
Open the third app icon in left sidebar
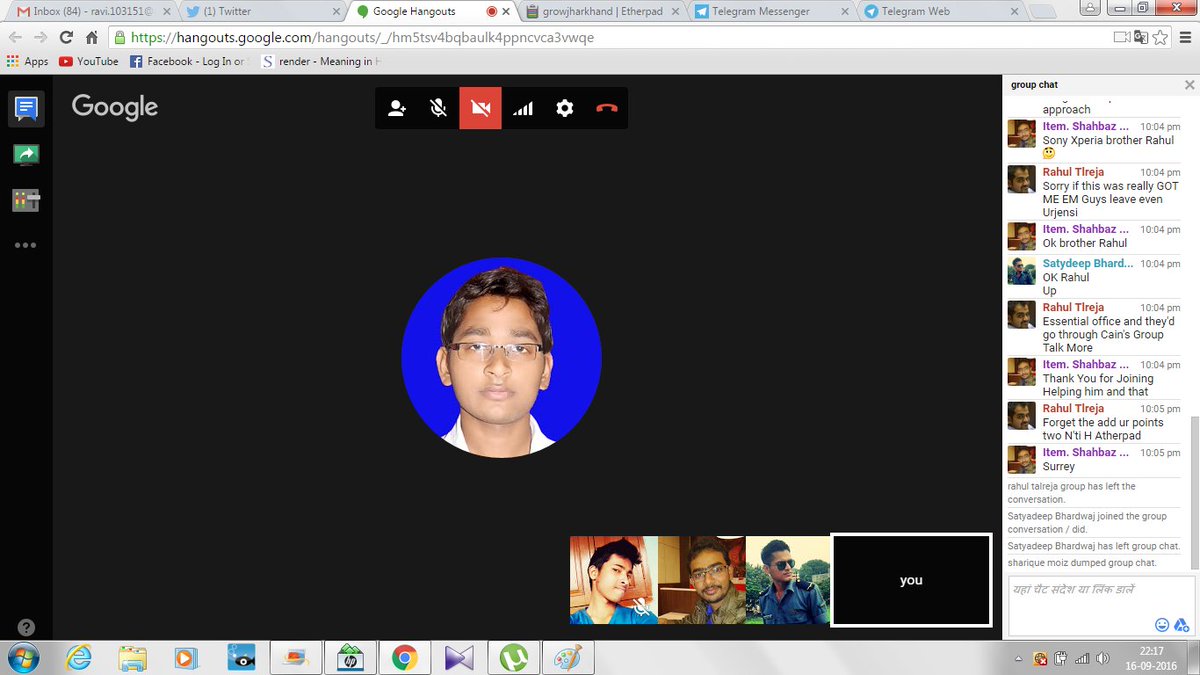click(26, 200)
